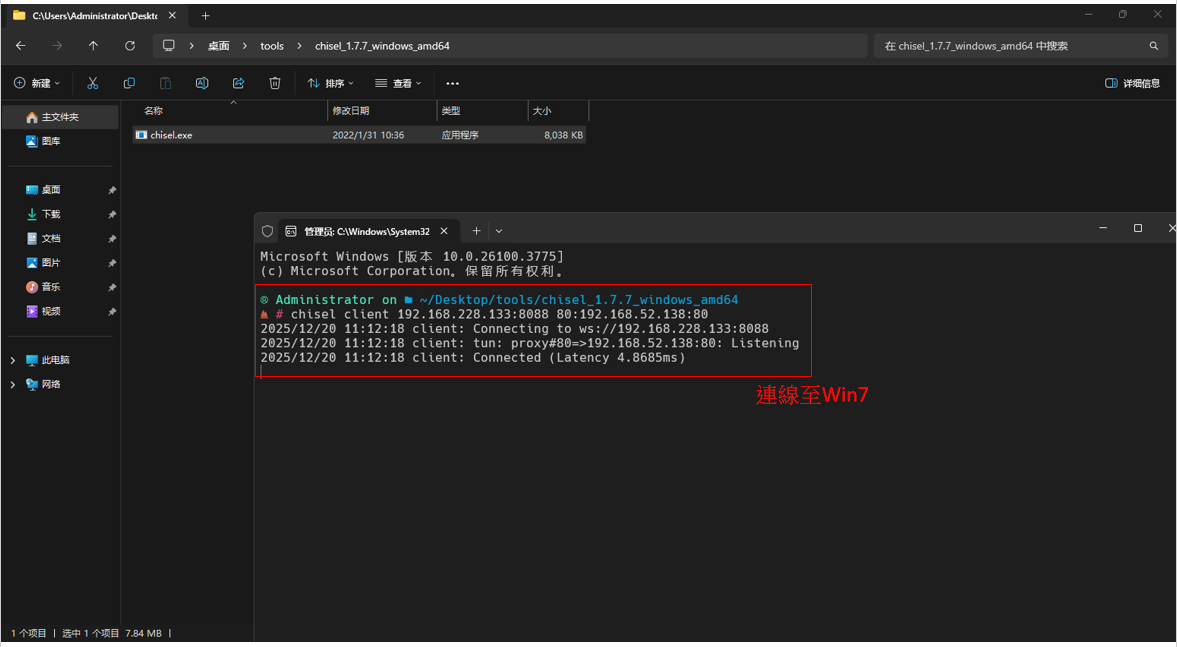1177x647 pixels.
Task: Click chevron before 桌面 in breadcrumb
Action: click(x=192, y=46)
